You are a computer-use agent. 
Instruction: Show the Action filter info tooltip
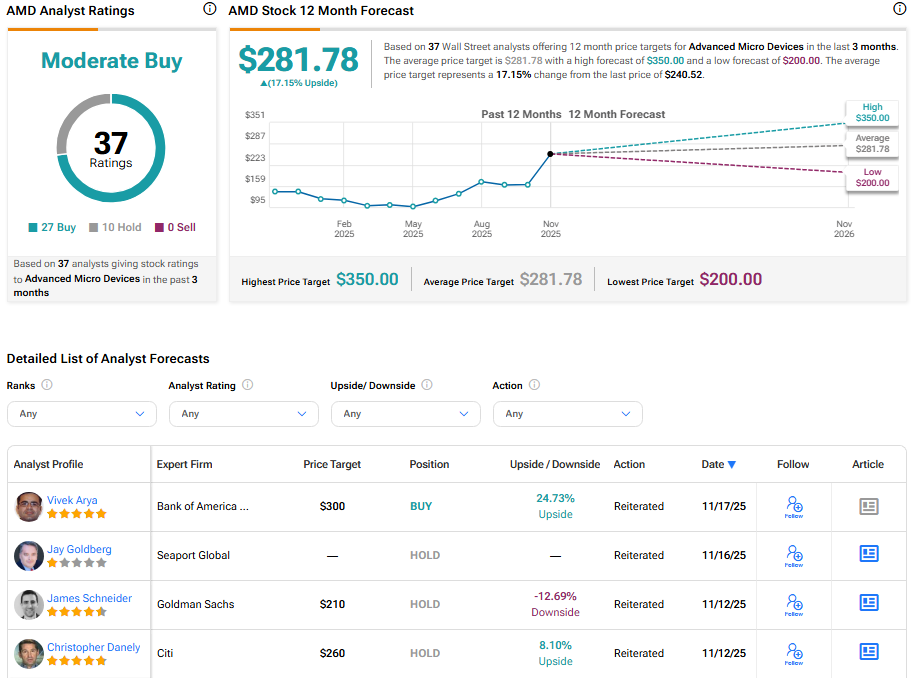533,385
